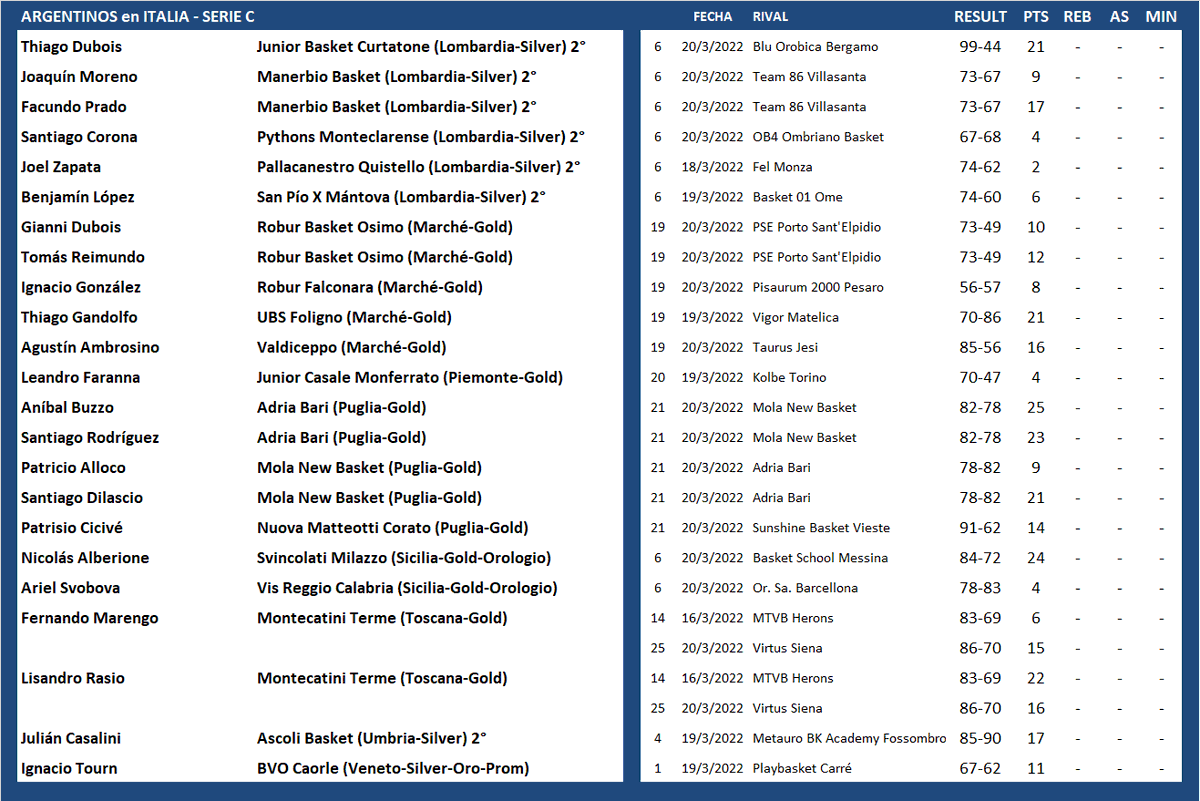Click rival Pisaurum 2000 Pesaro
The image size is (1200, 801).
point(818,287)
